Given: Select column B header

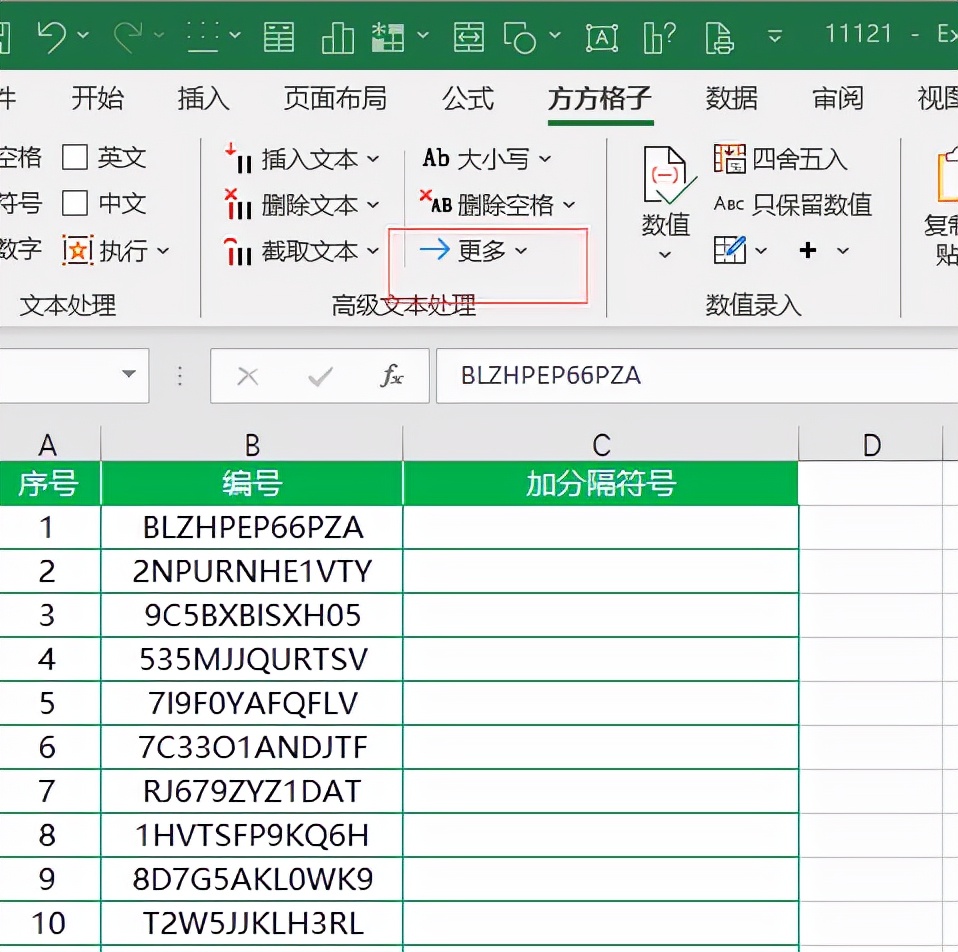Looking at the screenshot, I should pos(252,444).
